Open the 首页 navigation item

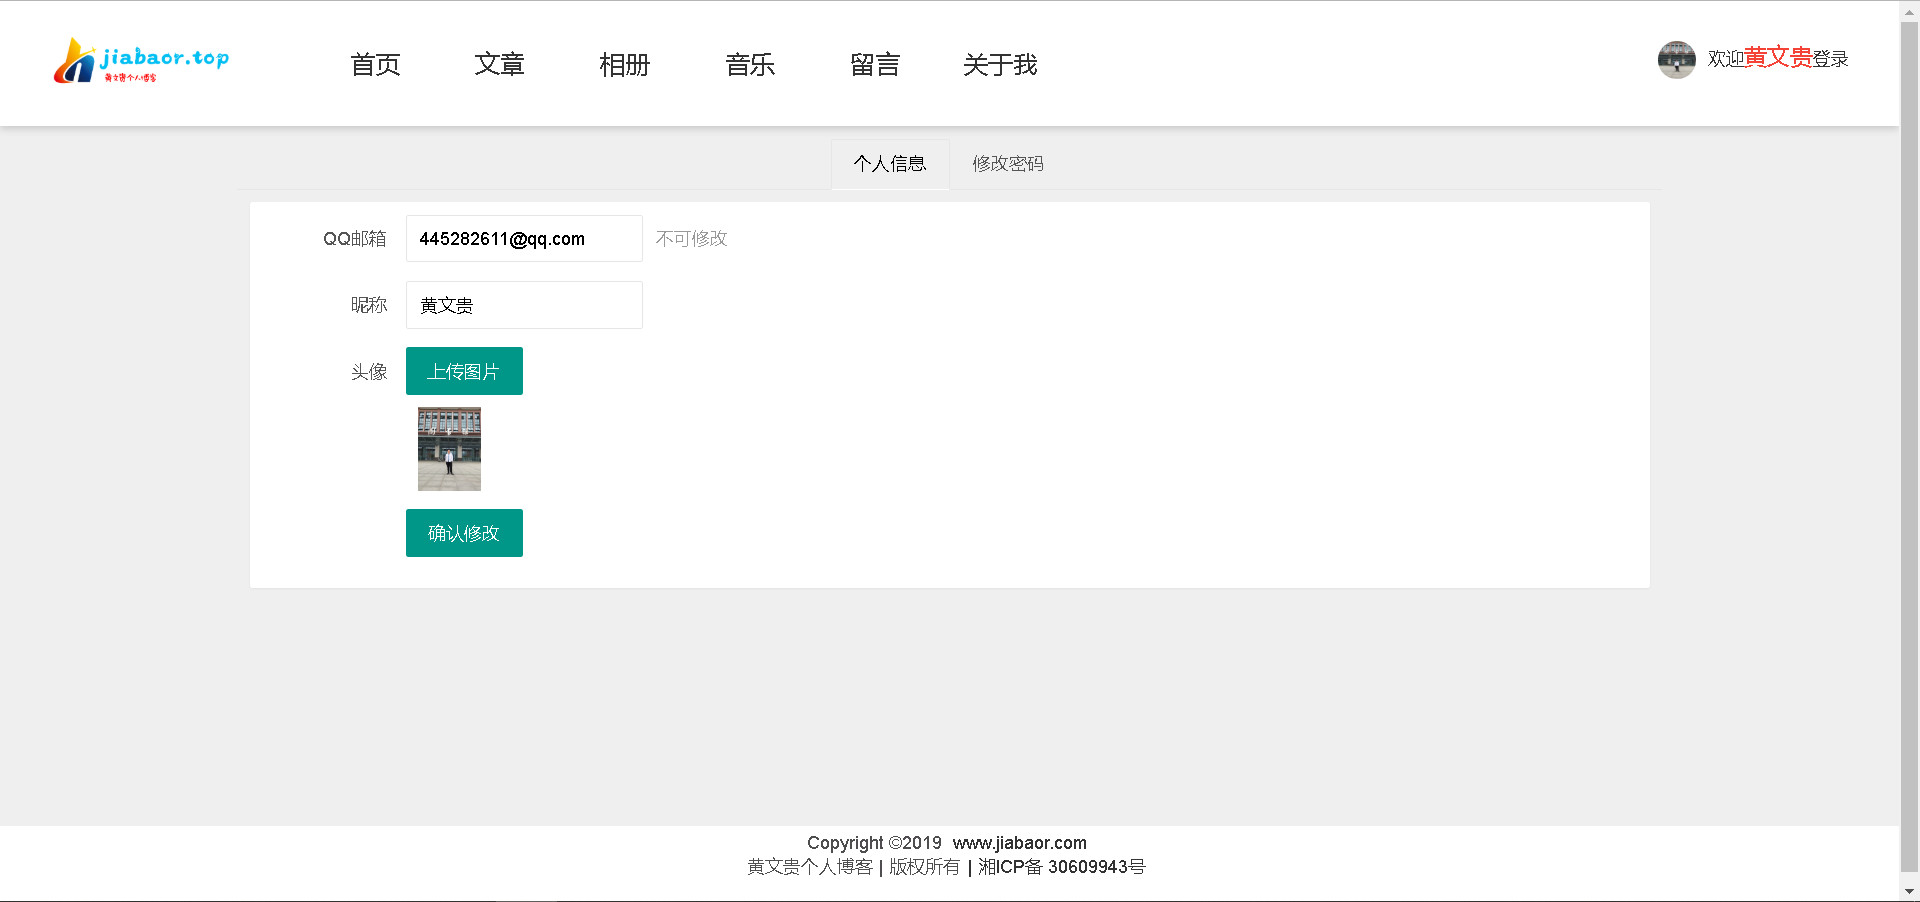[x=375, y=65]
